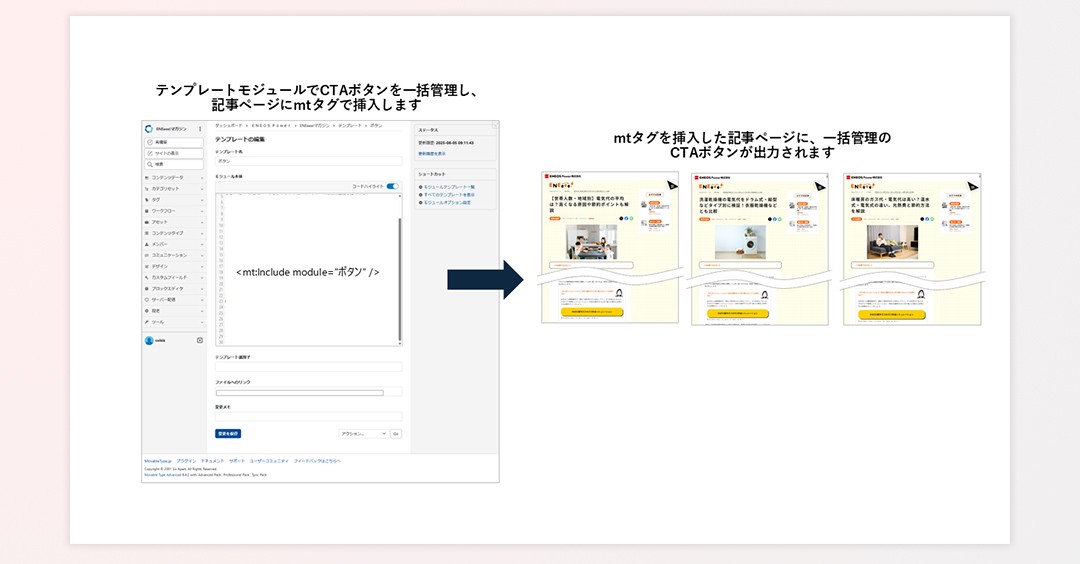
Task: Click the メンバー member icon in sidebar
Action: tap(147, 244)
